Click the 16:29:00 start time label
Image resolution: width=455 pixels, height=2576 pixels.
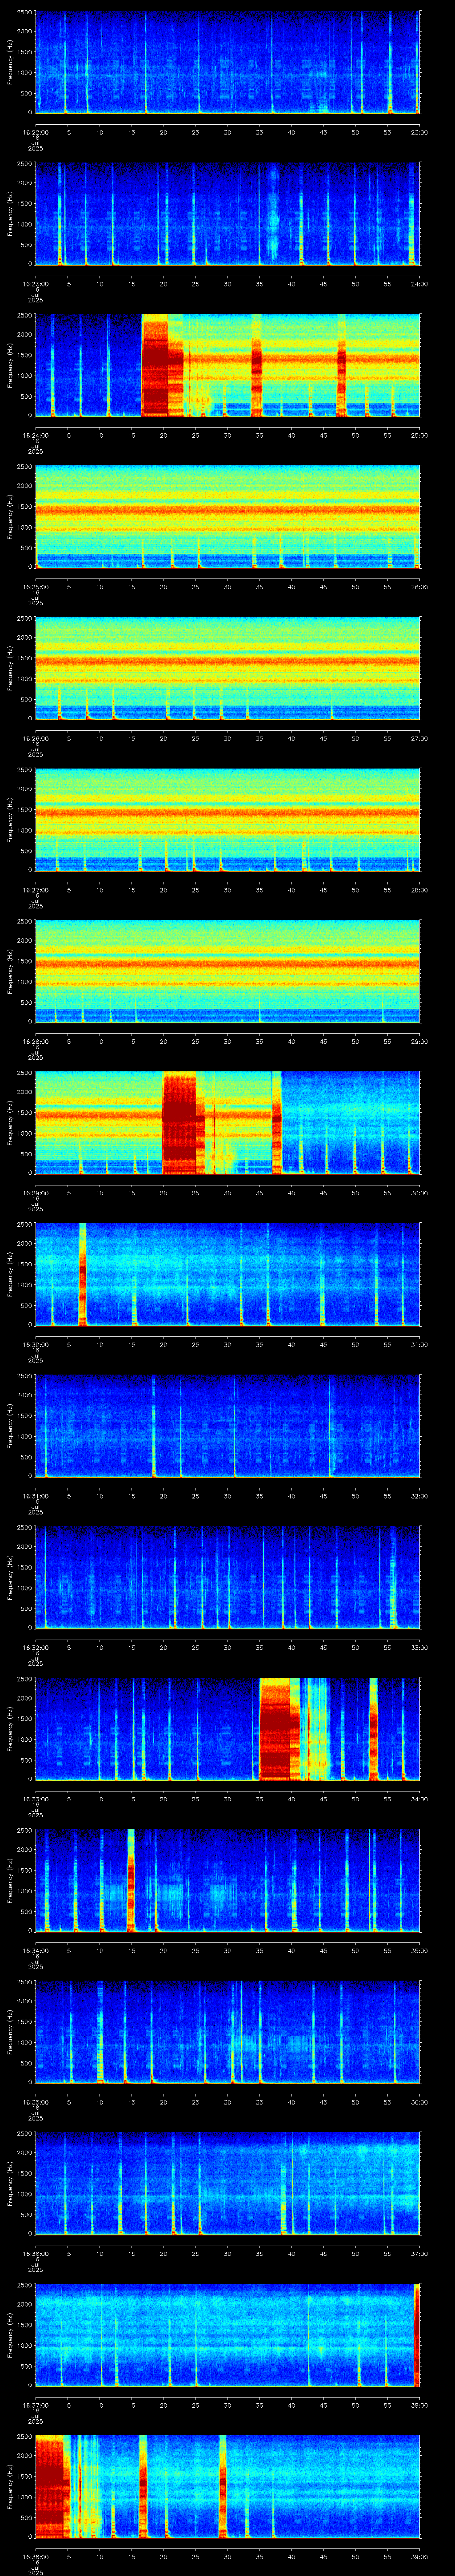point(35,1193)
